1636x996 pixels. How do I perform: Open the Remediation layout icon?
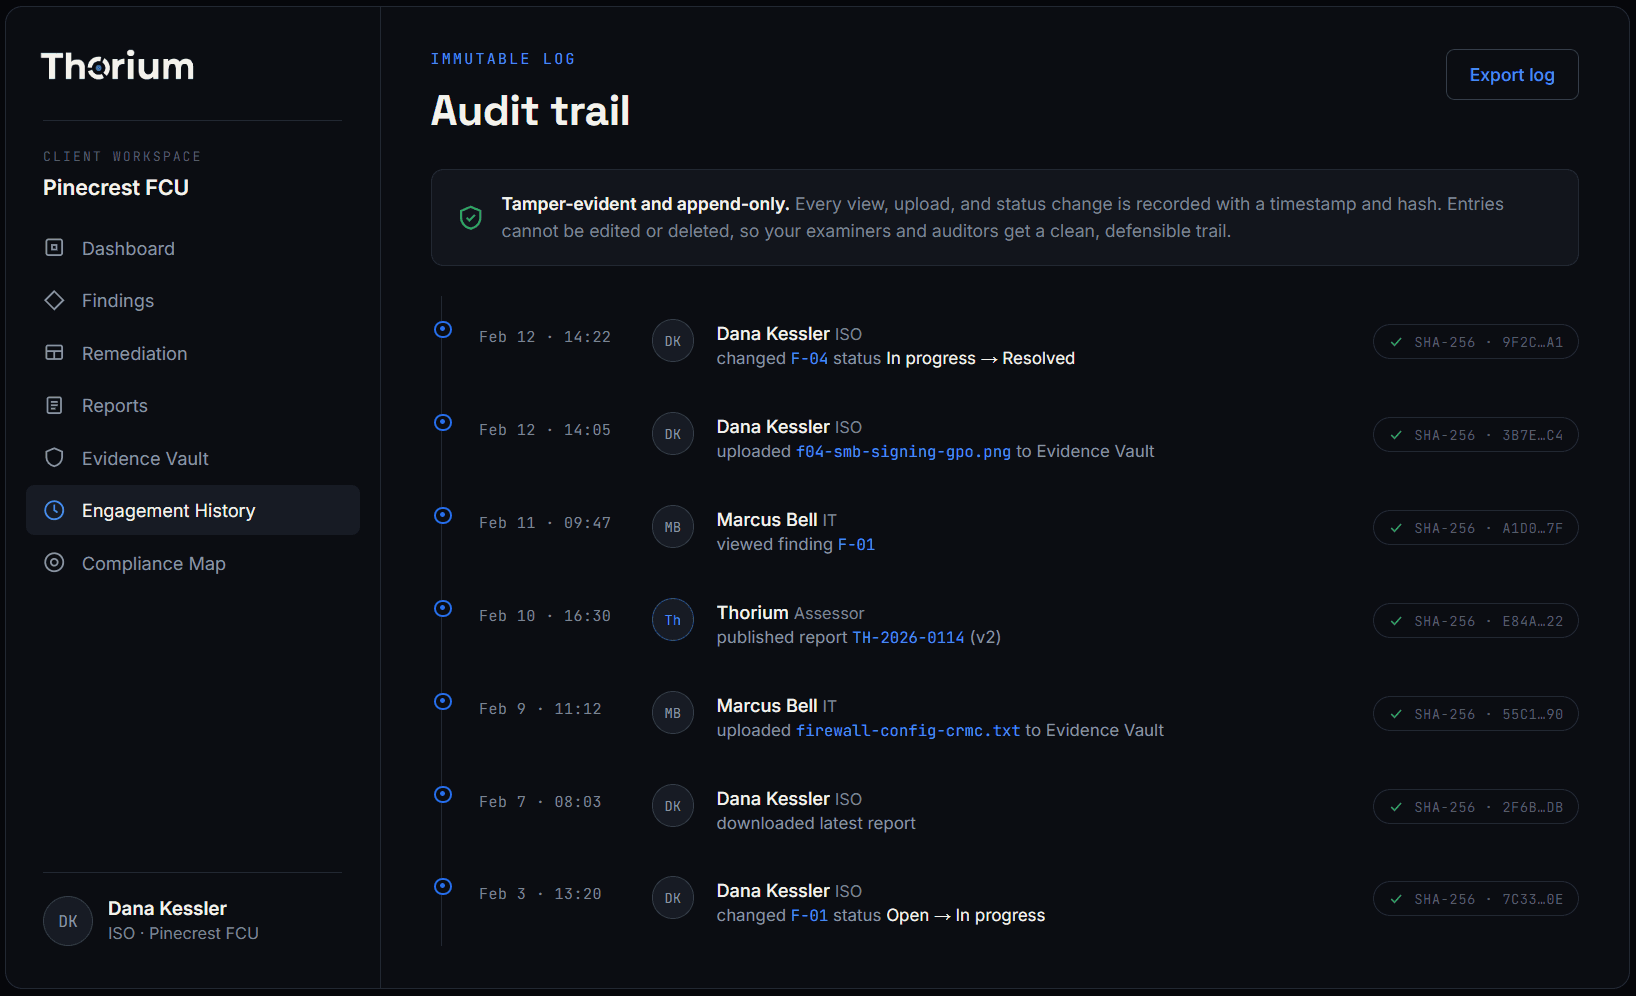(x=54, y=353)
